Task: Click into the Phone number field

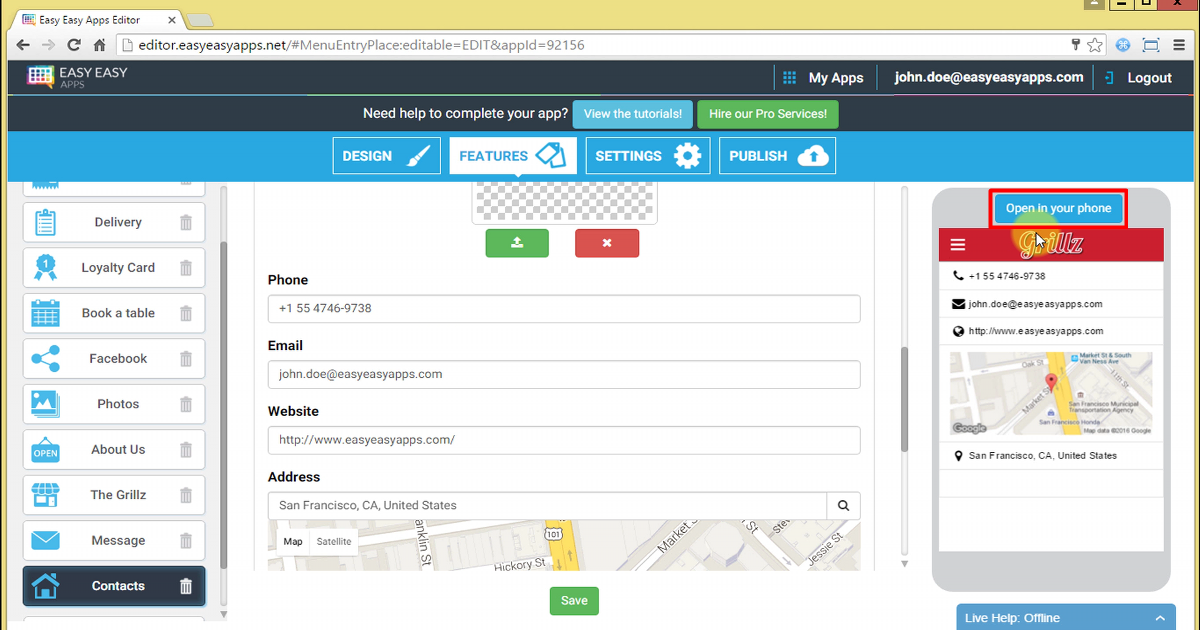Action: [x=564, y=309]
